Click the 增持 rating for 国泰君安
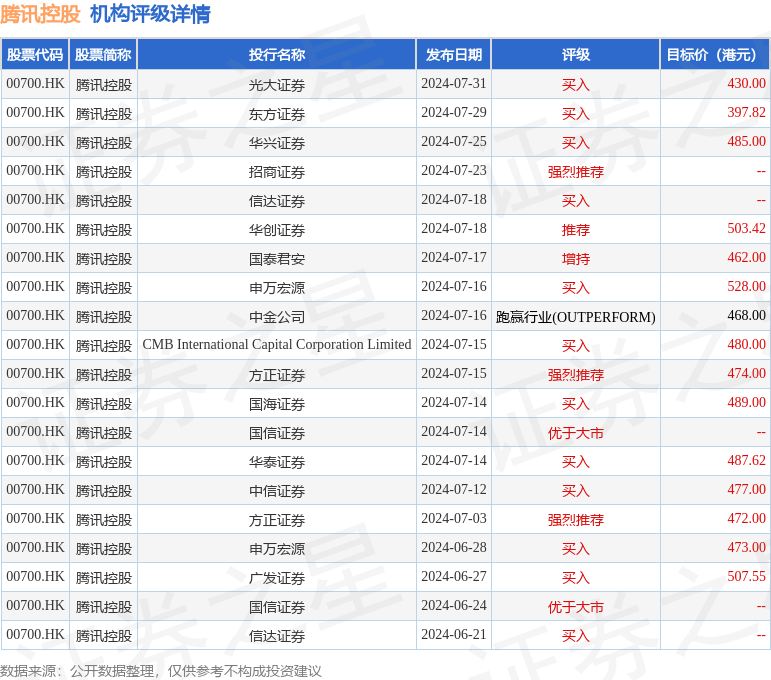Image resolution: width=771 pixels, height=680 pixels. 576,259
